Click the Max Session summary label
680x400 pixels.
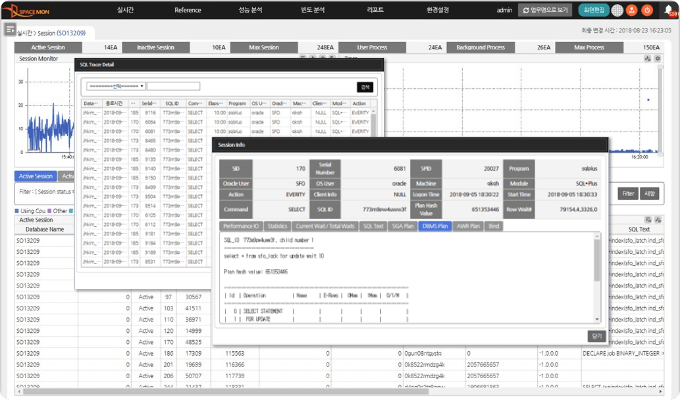coord(264,47)
